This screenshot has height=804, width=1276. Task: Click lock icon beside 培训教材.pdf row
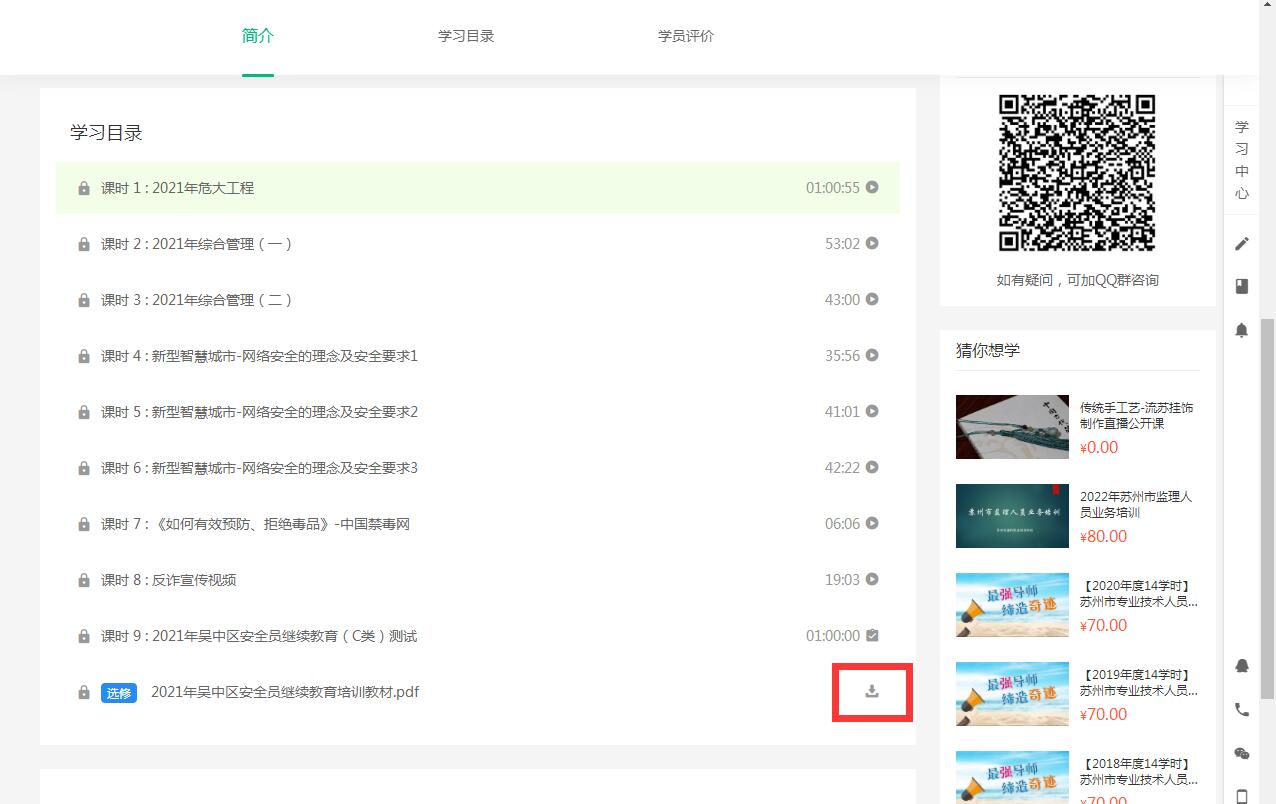(84, 692)
